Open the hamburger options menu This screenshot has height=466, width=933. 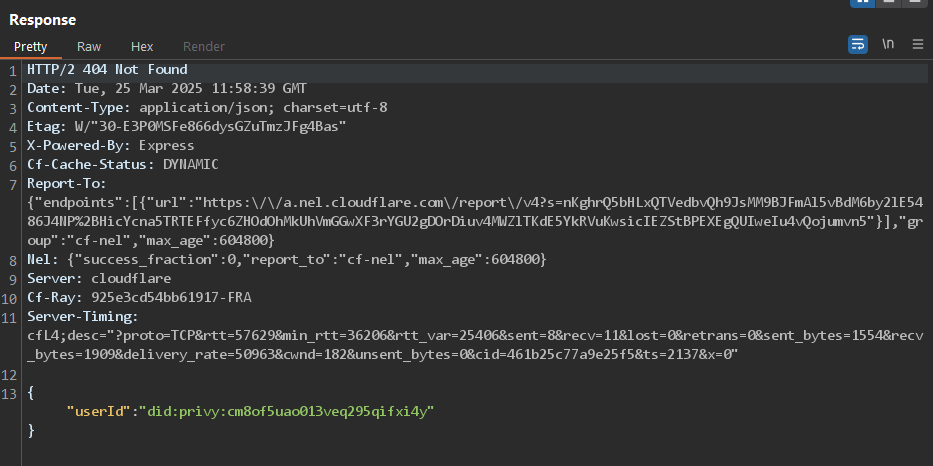(918, 45)
